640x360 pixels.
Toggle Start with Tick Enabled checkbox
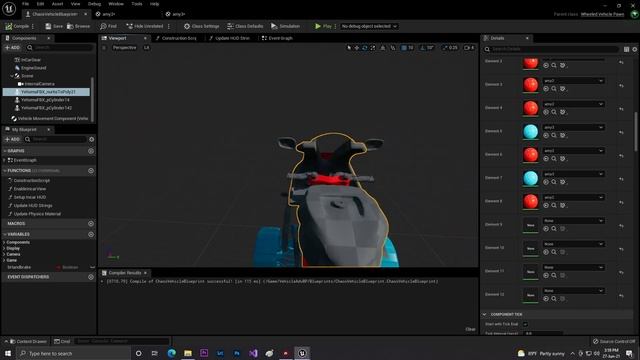click(x=525, y=324)
